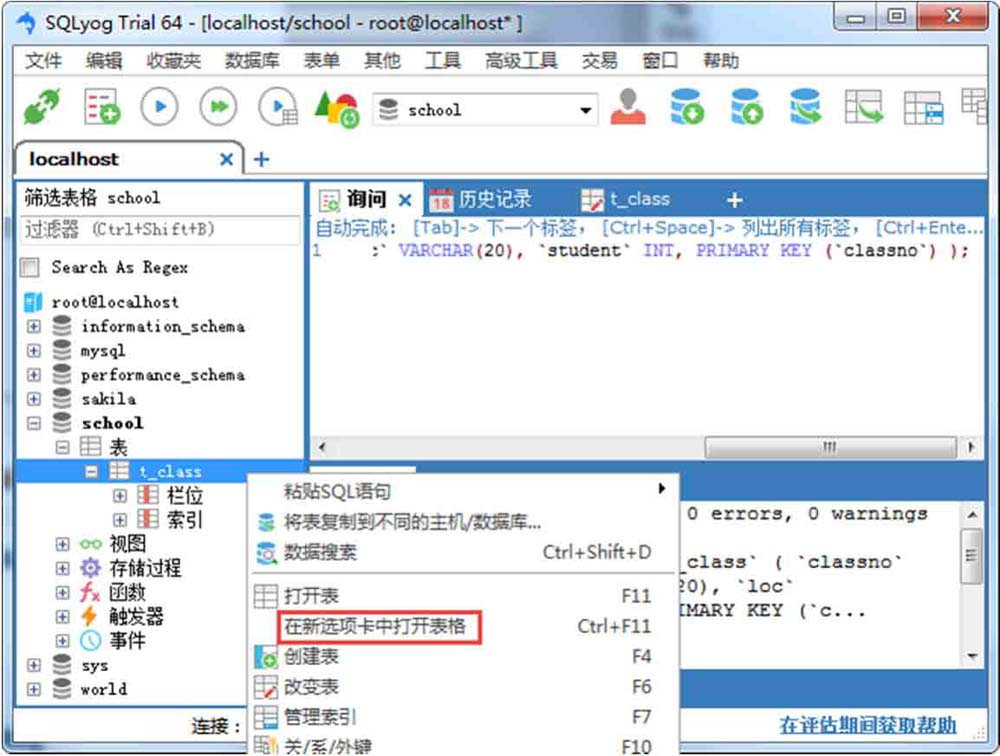Click the schema designer table icon
The height and width of the screenshot is (756, 1000).
tap(923, 108)
